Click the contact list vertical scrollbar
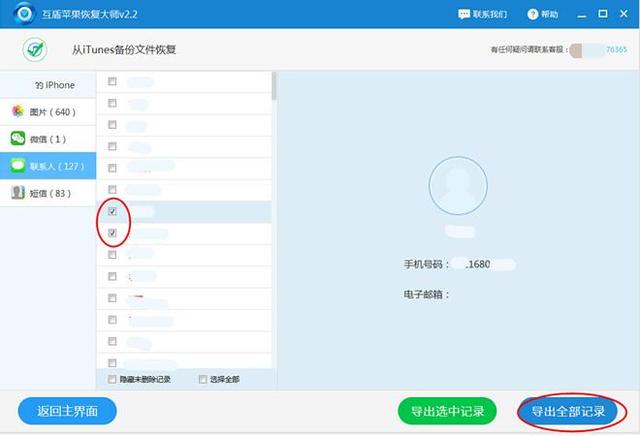This screenshot has height=436, width=640. point(274,86)
